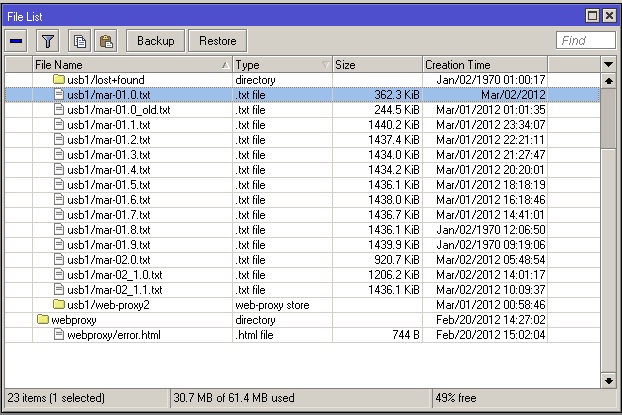Open the filter funnel button
Viewport: 622px width, 415px height.
pyautogui.click(x=48, y=41)
